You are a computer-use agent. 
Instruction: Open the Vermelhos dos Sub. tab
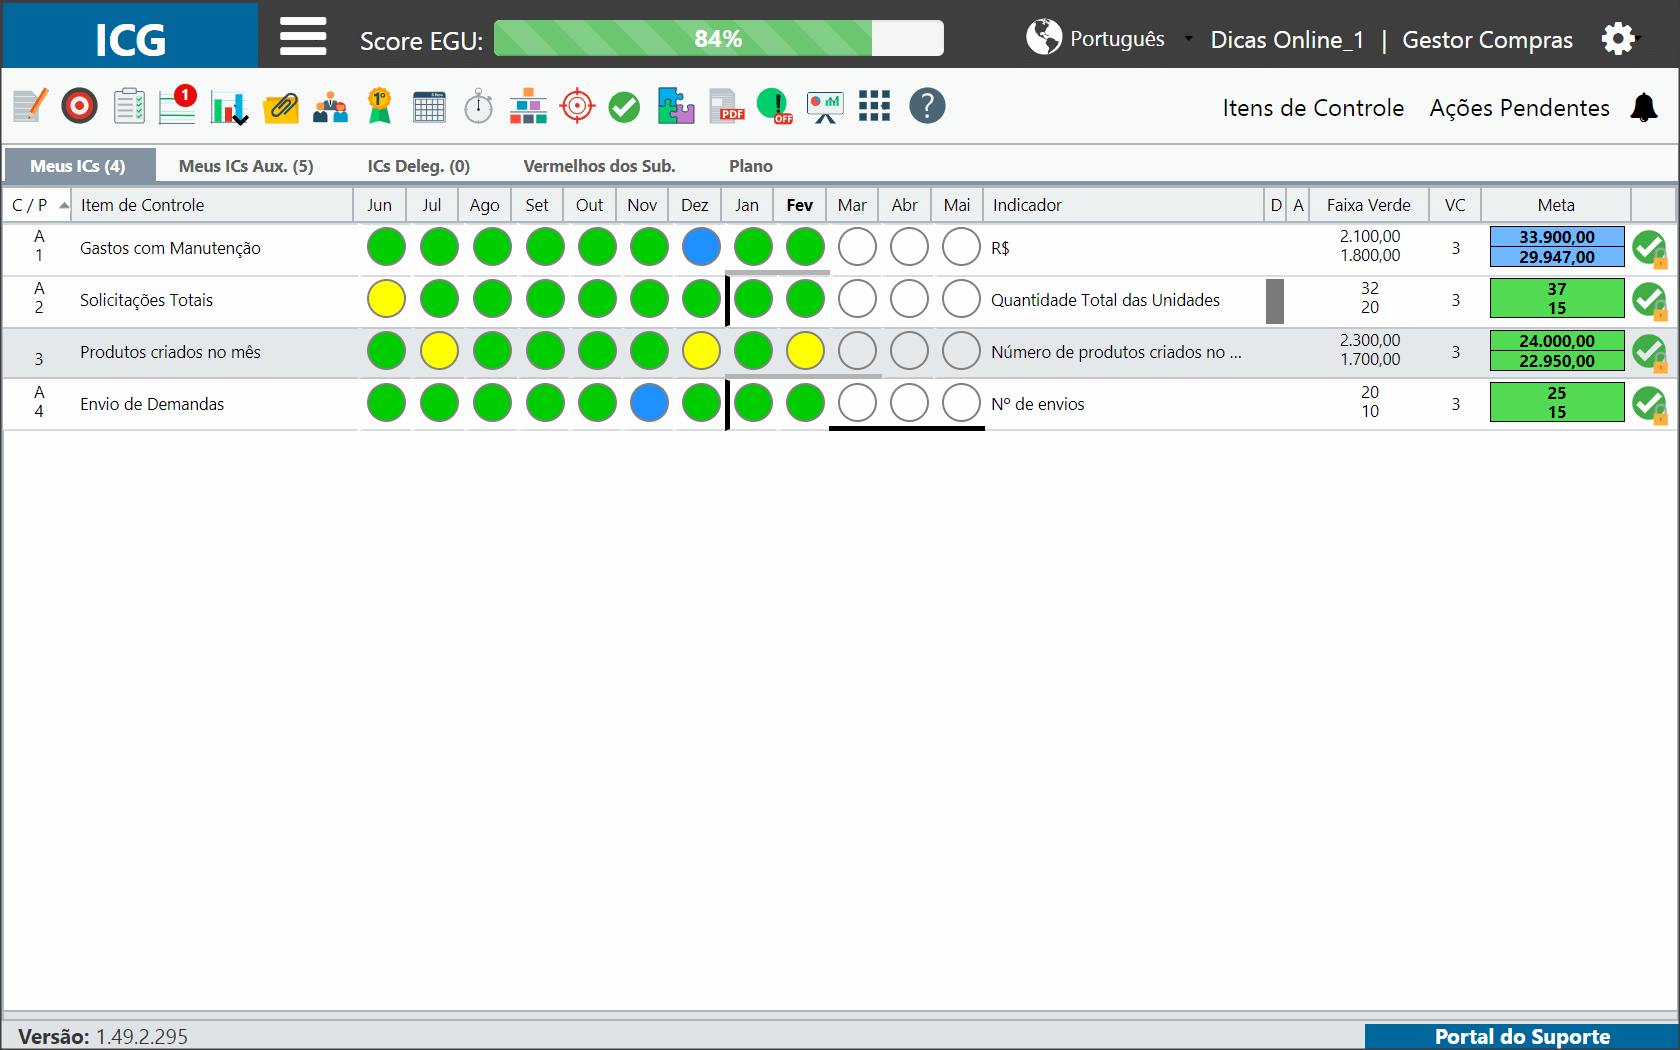(600, 166)
